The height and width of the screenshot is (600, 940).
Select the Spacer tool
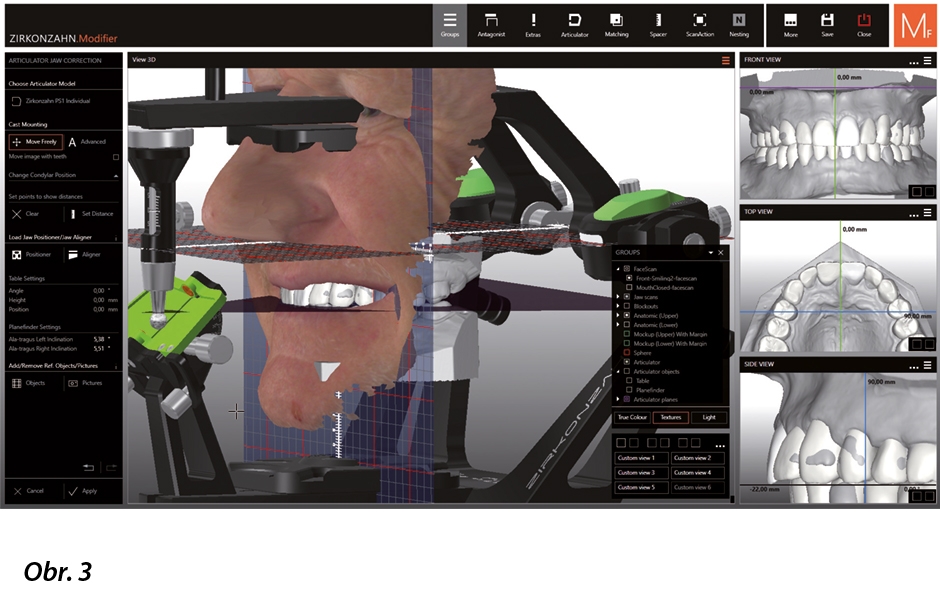click(658, 26)
